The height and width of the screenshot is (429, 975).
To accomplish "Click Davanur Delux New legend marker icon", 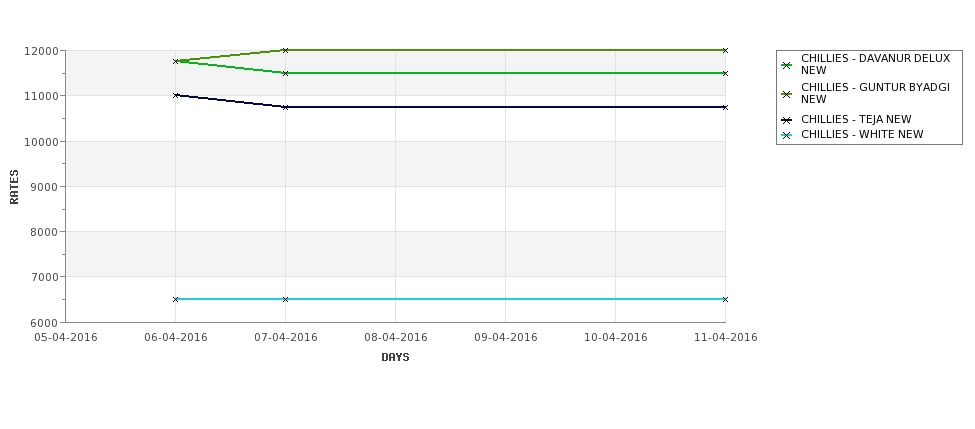I will [x=787, y=65].
